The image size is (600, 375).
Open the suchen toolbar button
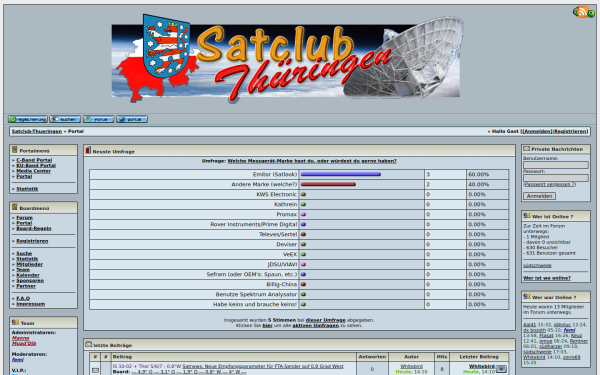65,119
